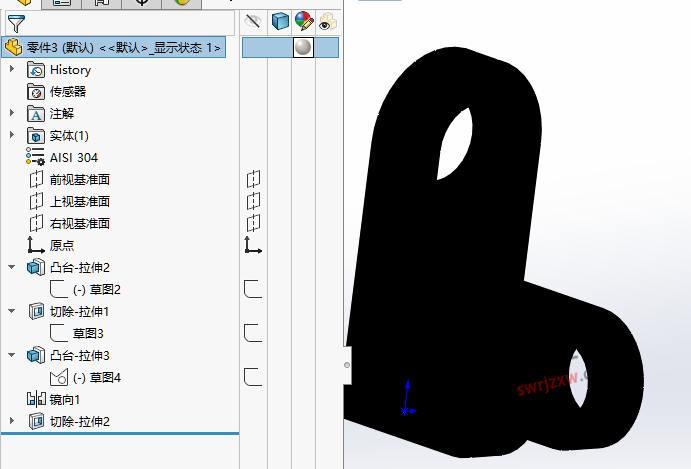Click the panel collapse handle on divider
This screenshot has width=691, height=469.
point(347,365)
